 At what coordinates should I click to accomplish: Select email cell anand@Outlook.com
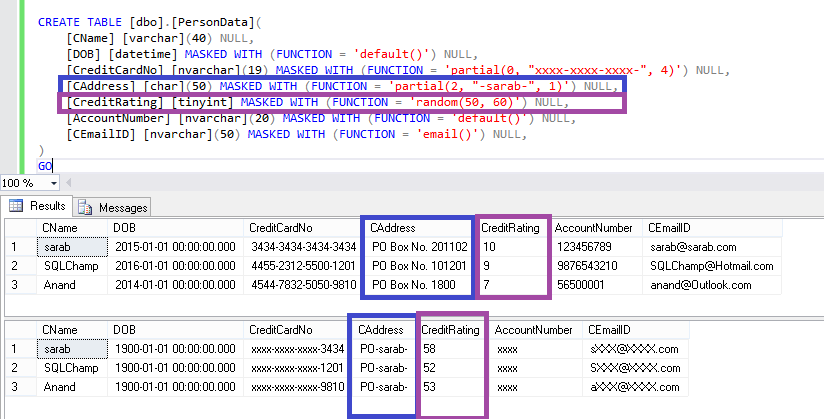coord(713,285)
